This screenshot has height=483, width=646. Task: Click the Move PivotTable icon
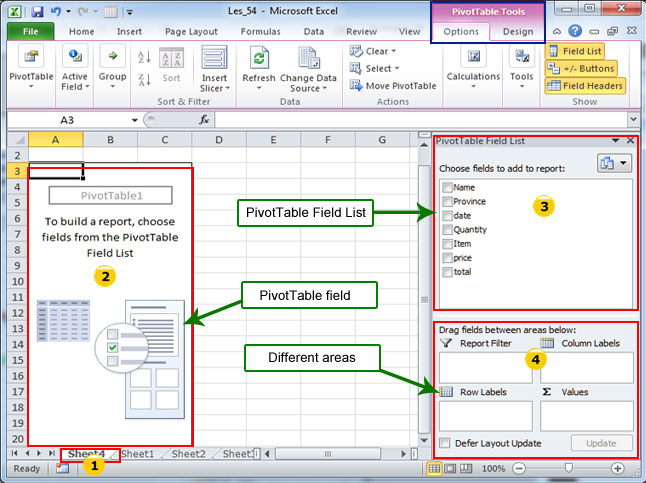tap(358, 86)
